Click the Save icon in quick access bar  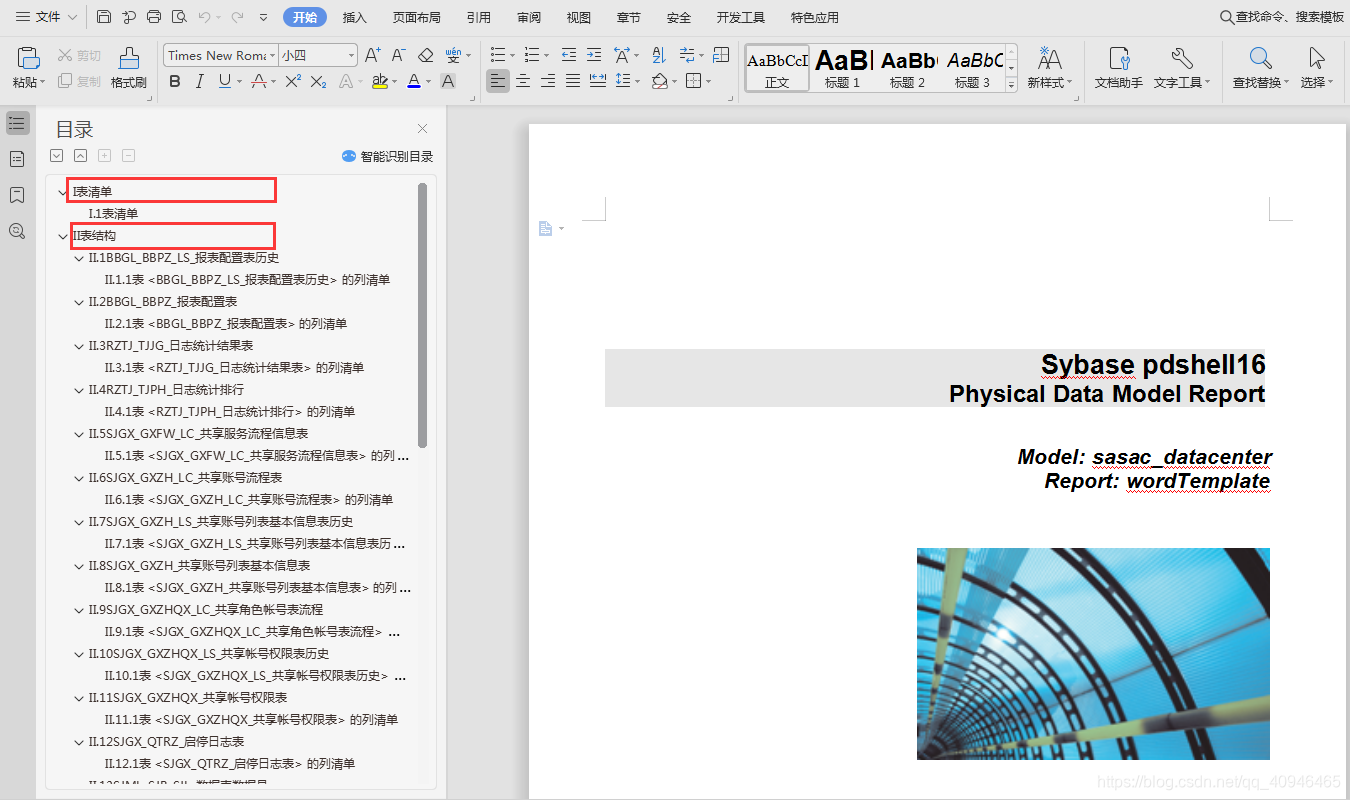[104, 17]
